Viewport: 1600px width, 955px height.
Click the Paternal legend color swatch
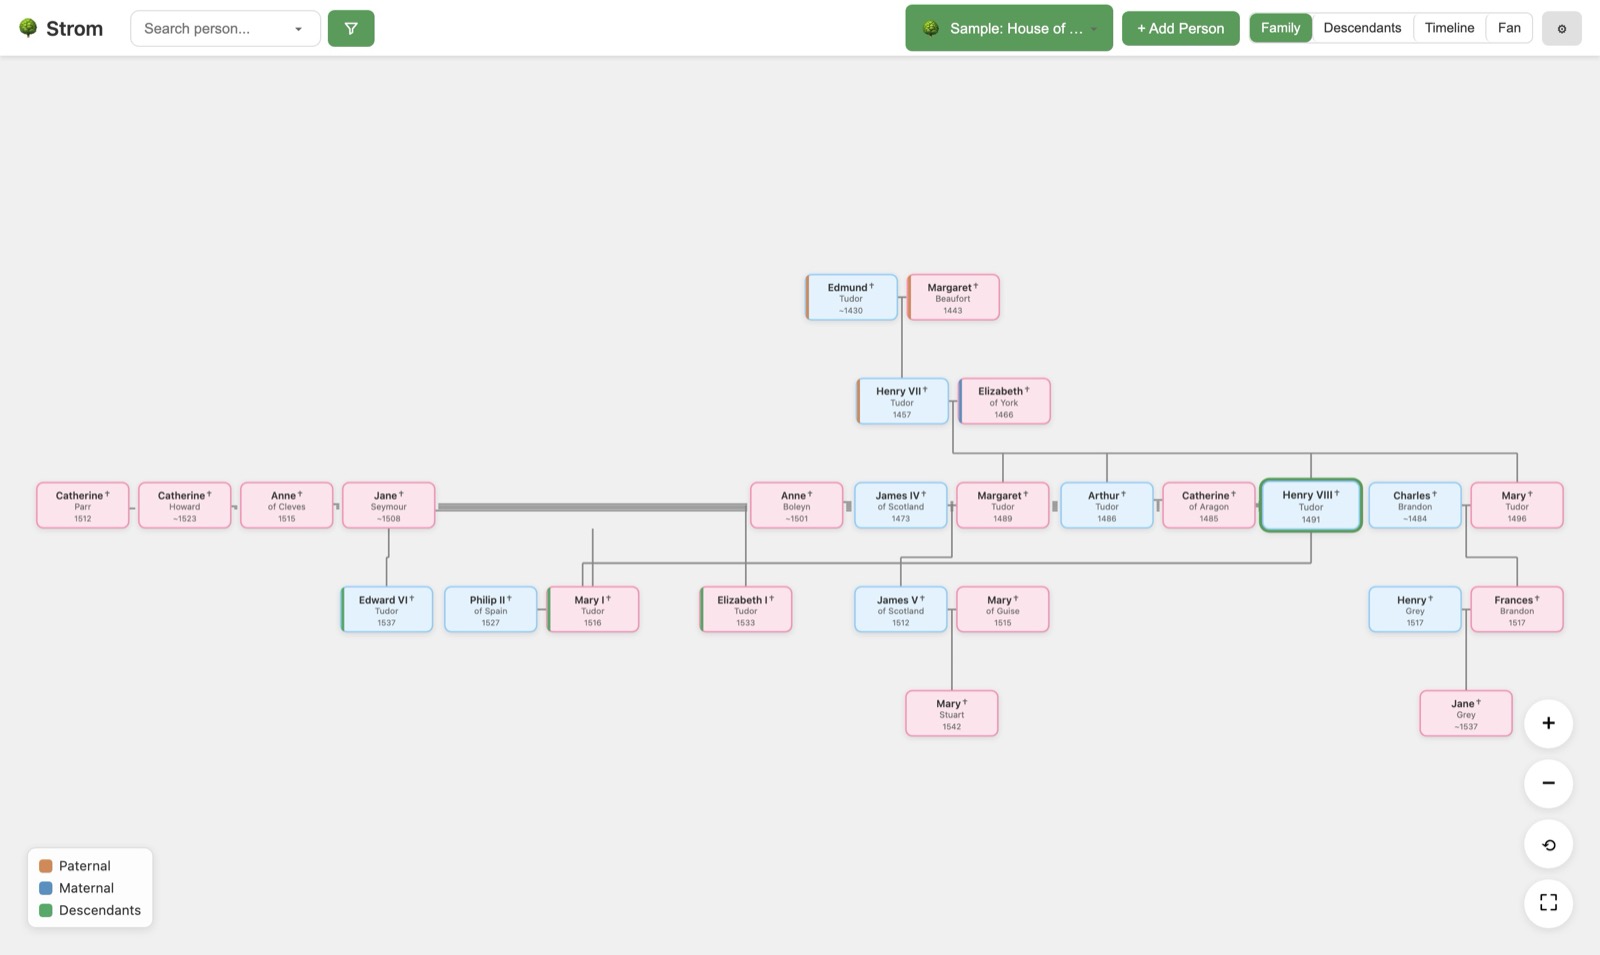[45, 866]
